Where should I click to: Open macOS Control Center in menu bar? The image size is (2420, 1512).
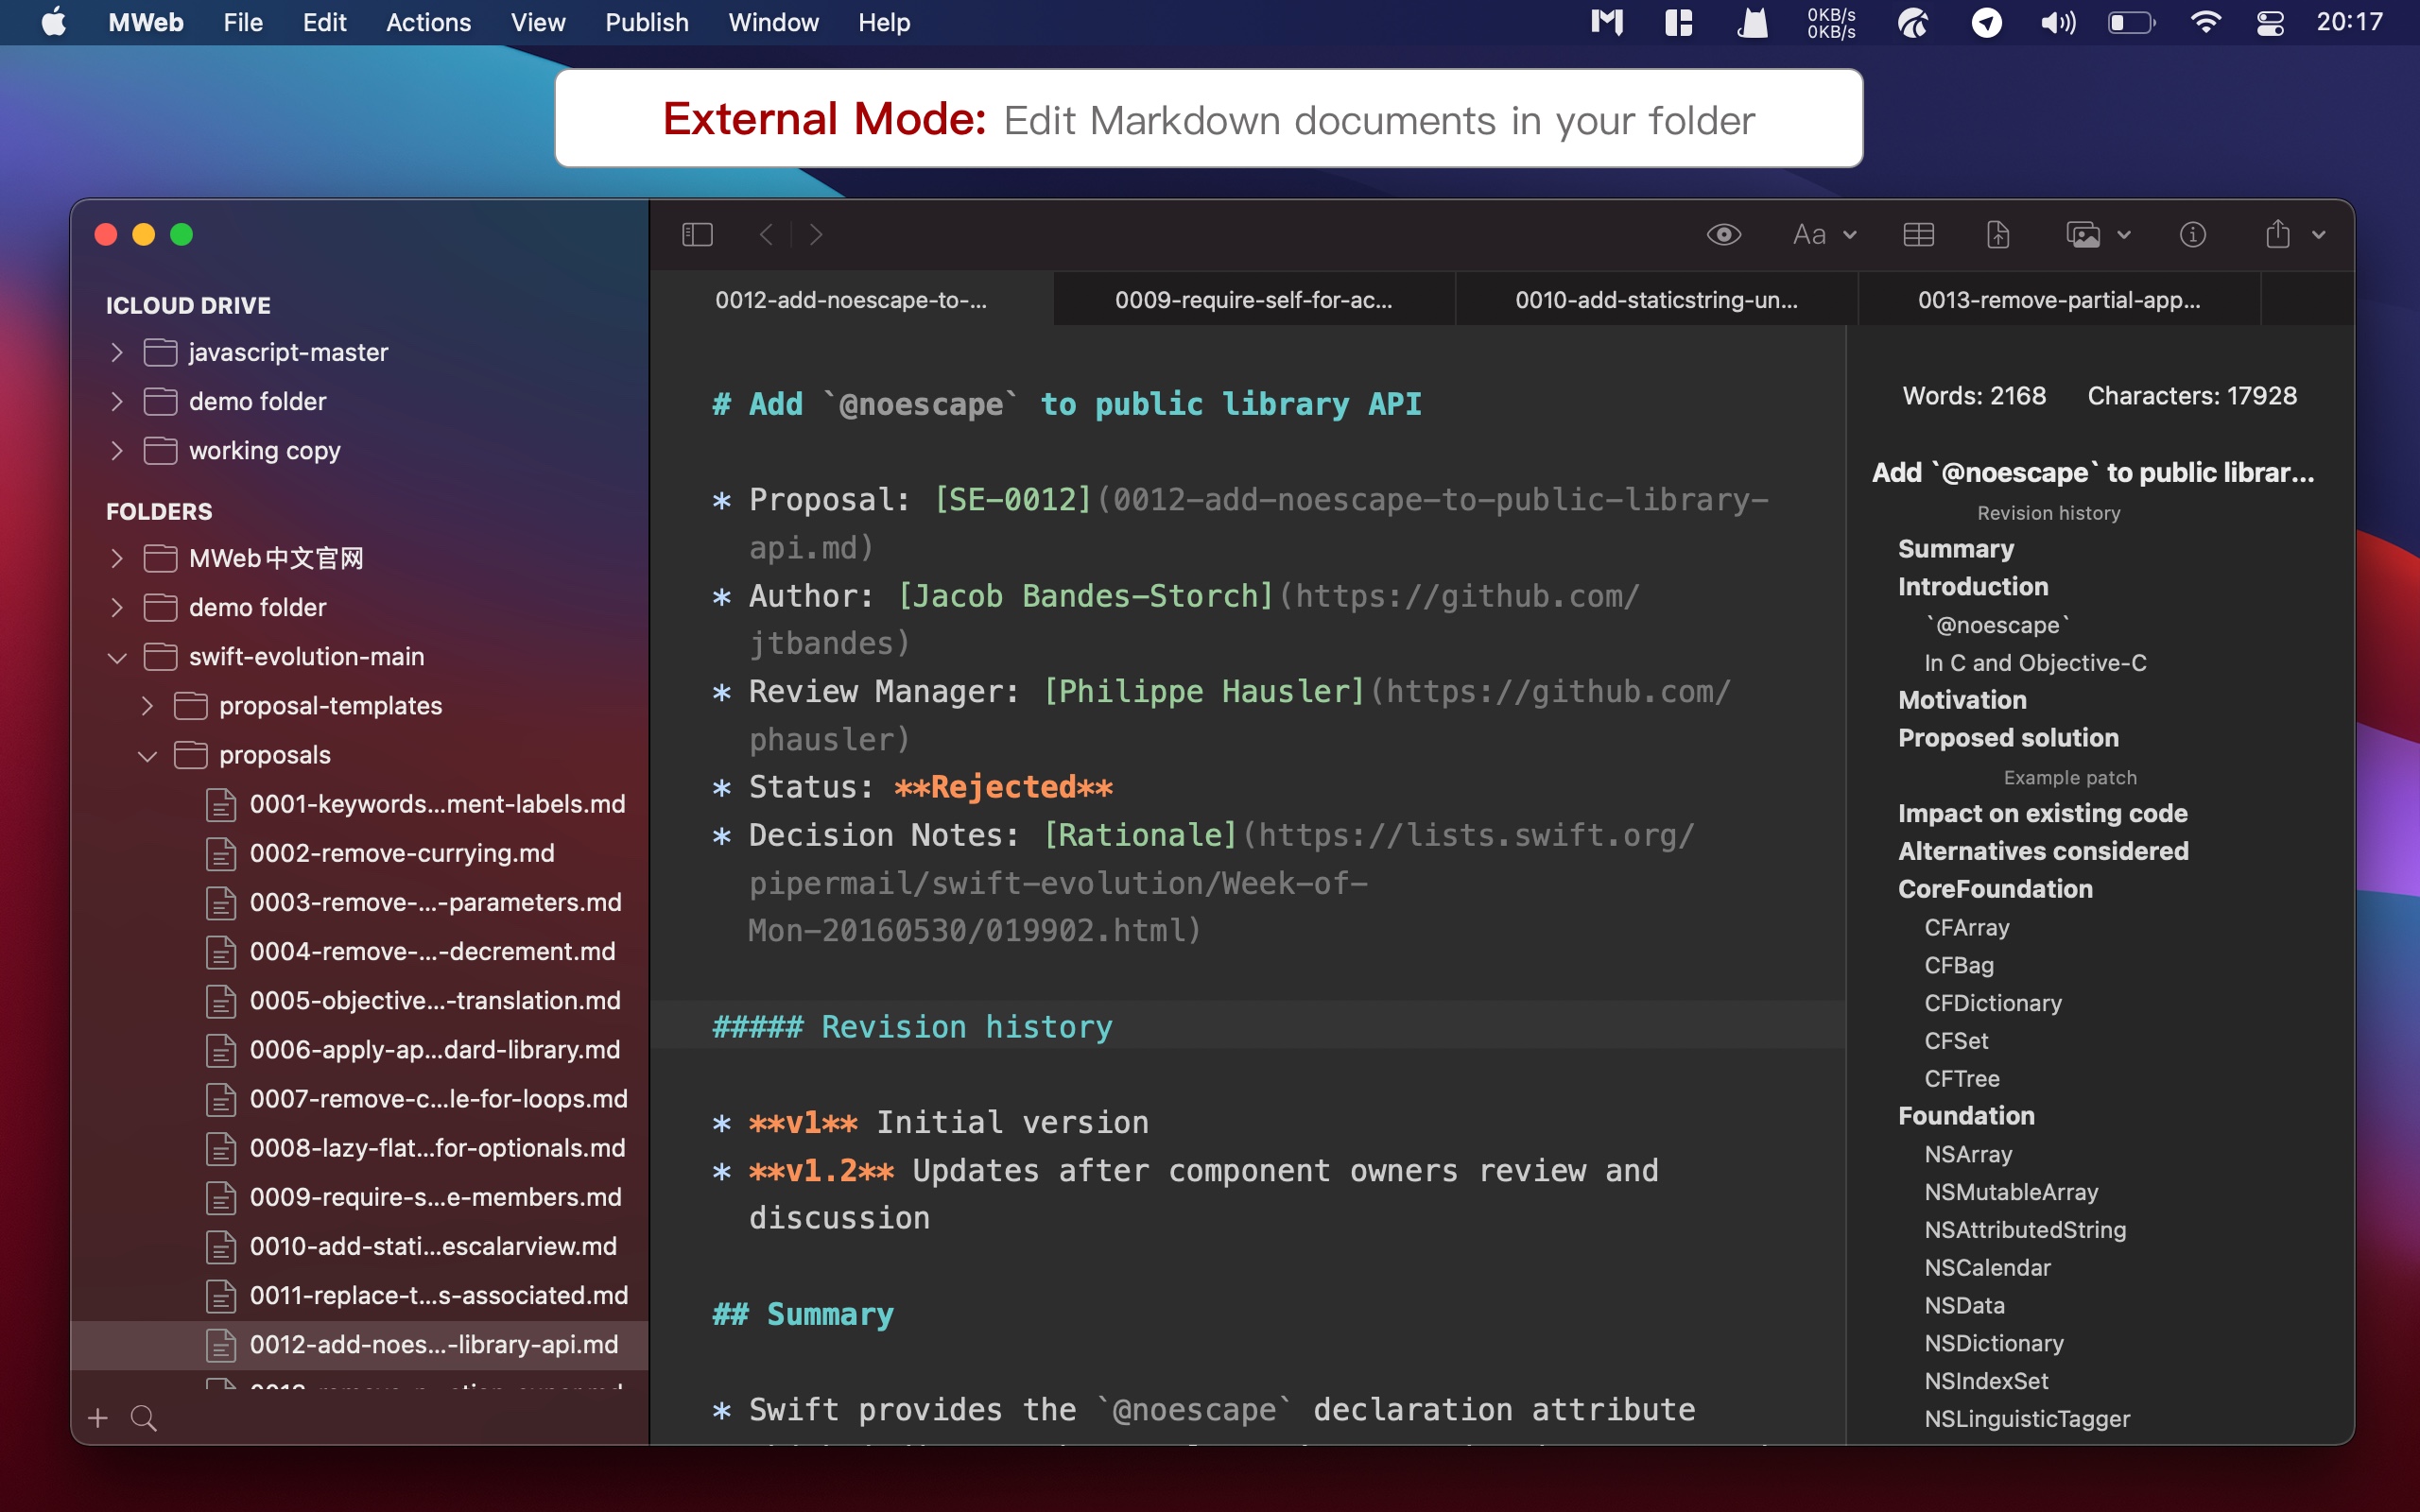(2270, 22)
